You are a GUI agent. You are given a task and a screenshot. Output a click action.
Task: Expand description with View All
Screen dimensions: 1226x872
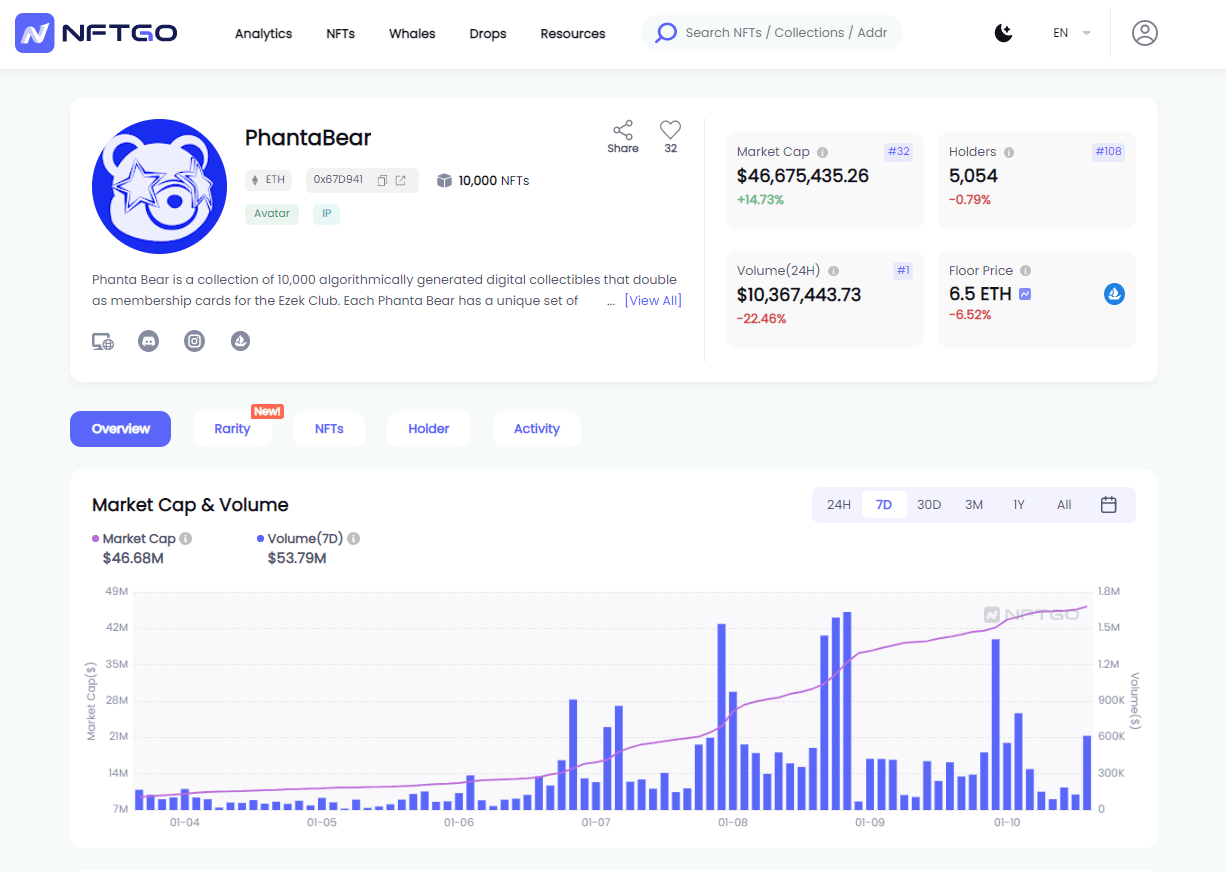click(652, 301)
